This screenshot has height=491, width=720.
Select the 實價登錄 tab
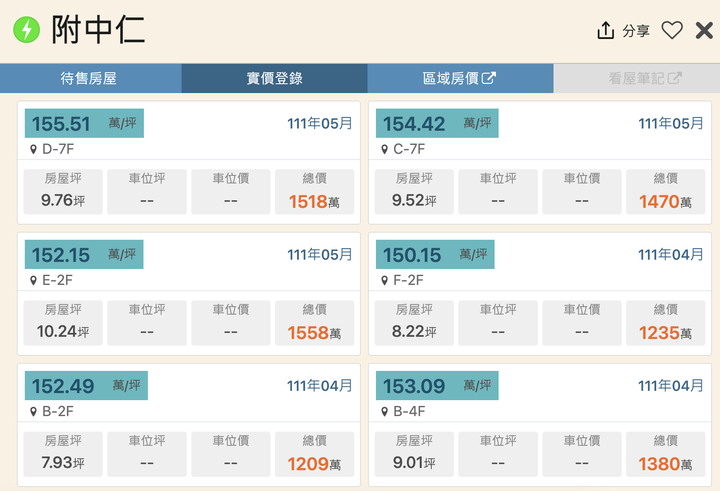coord(275,79)
